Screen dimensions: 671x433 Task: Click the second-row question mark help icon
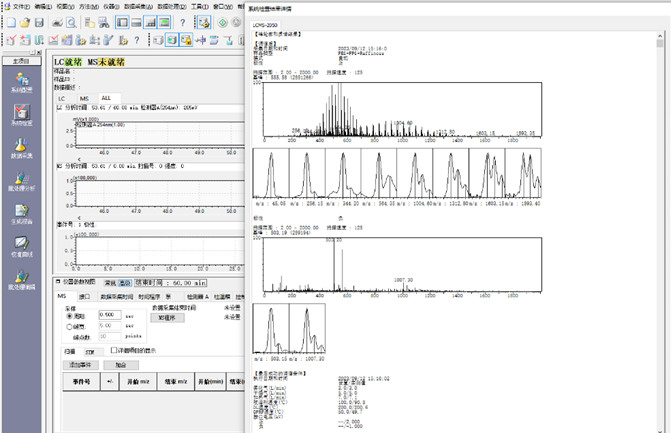pos(137,40)
